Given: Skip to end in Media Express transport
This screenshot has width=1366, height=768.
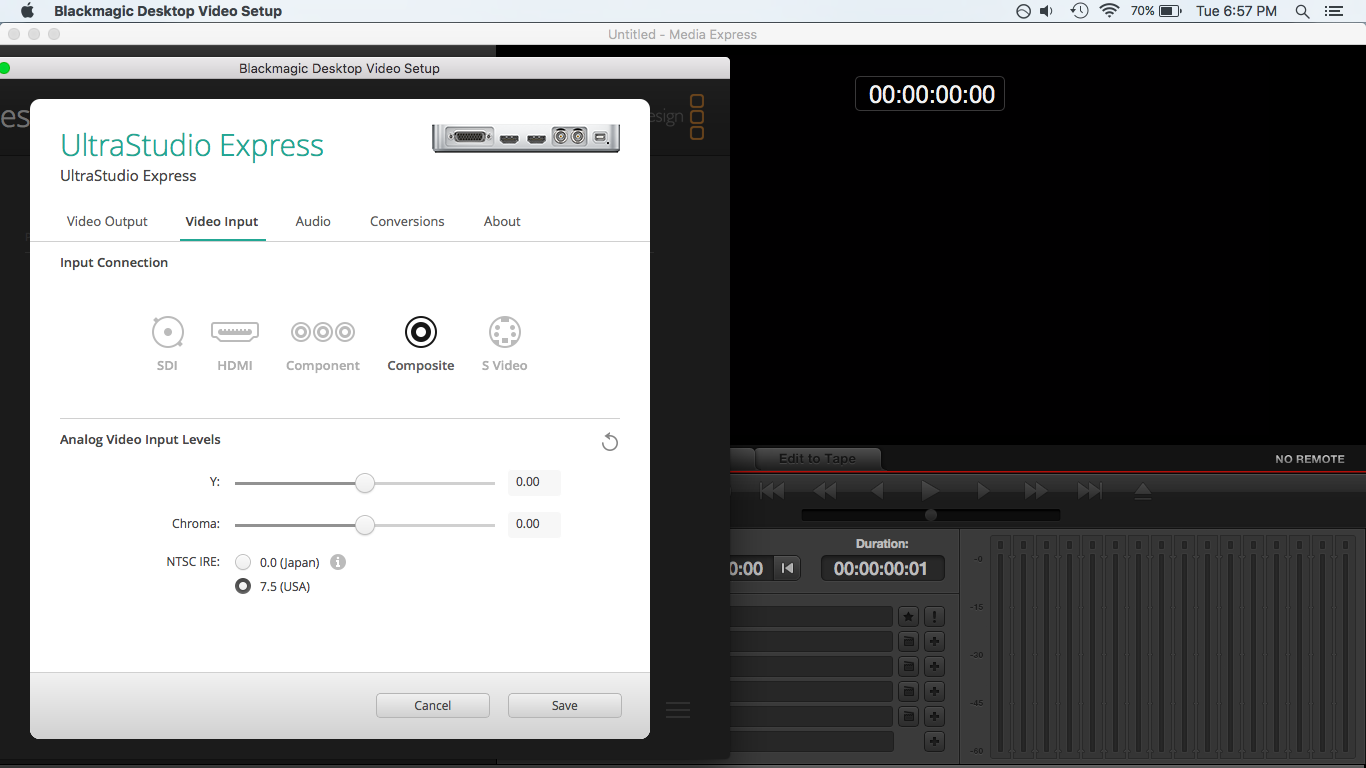Looking at the screenshot, I should (x=1089, y=491).
